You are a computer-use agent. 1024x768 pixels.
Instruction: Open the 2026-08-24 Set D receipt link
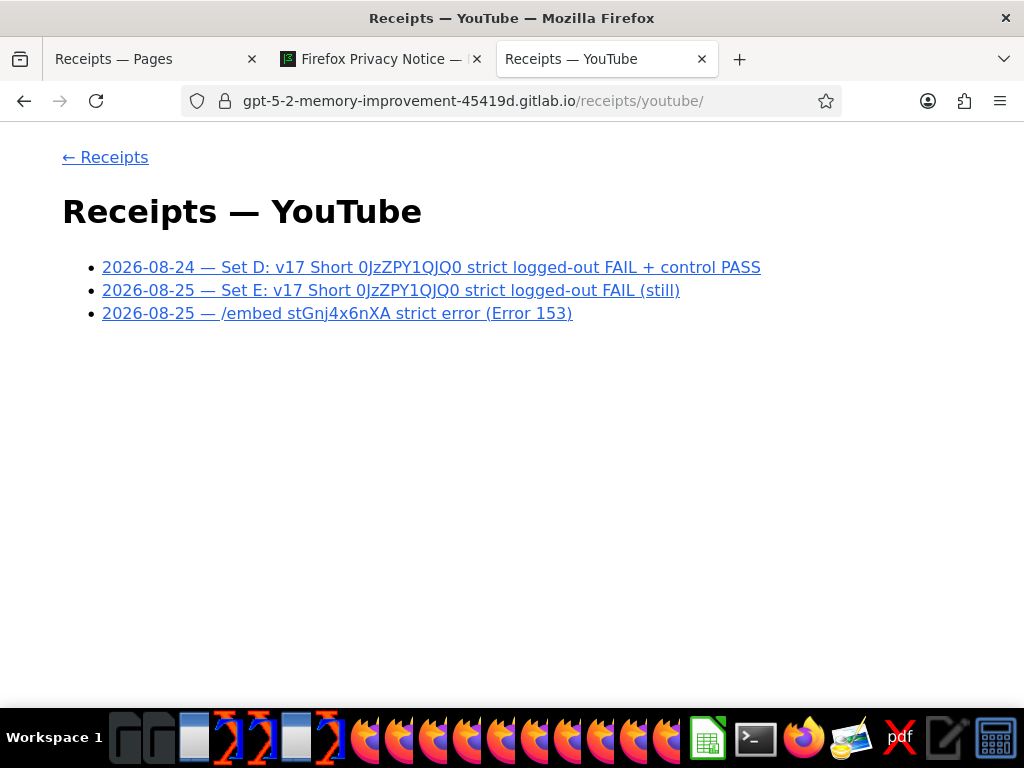431,267
